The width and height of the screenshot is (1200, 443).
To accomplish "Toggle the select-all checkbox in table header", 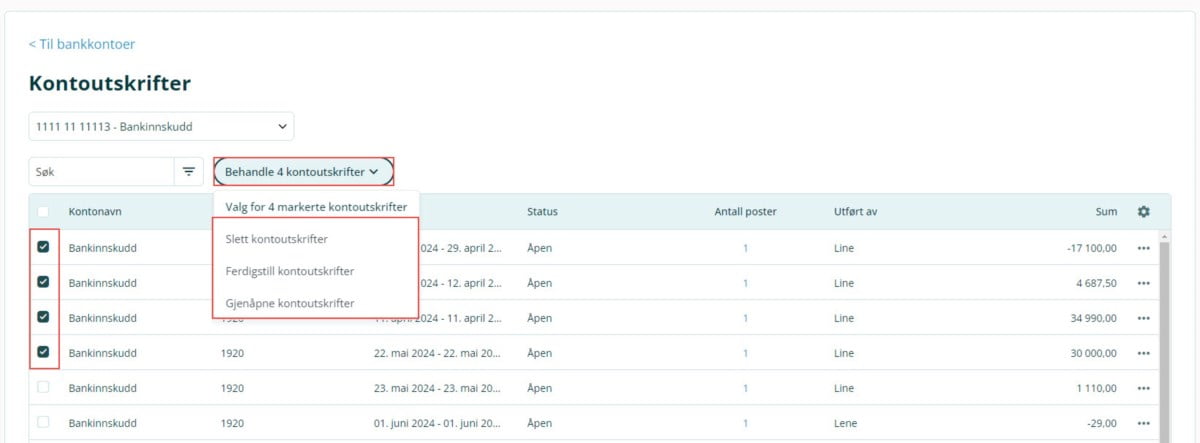I will pos(43,212).
